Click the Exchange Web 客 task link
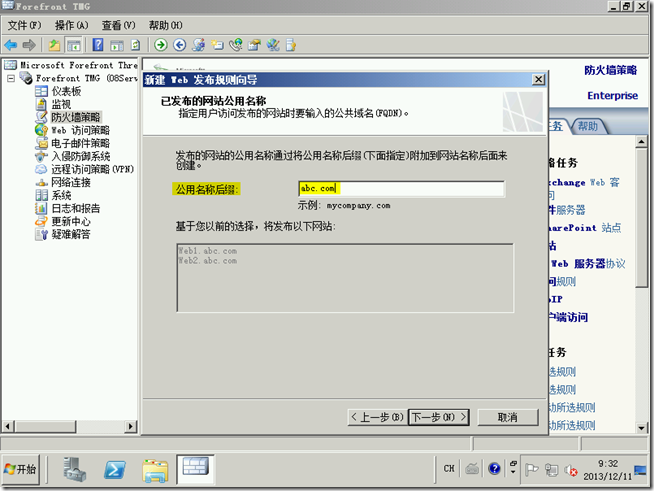The height and width of the screenshot is (491, 654). pyautogui.click(x=584, y=182)
